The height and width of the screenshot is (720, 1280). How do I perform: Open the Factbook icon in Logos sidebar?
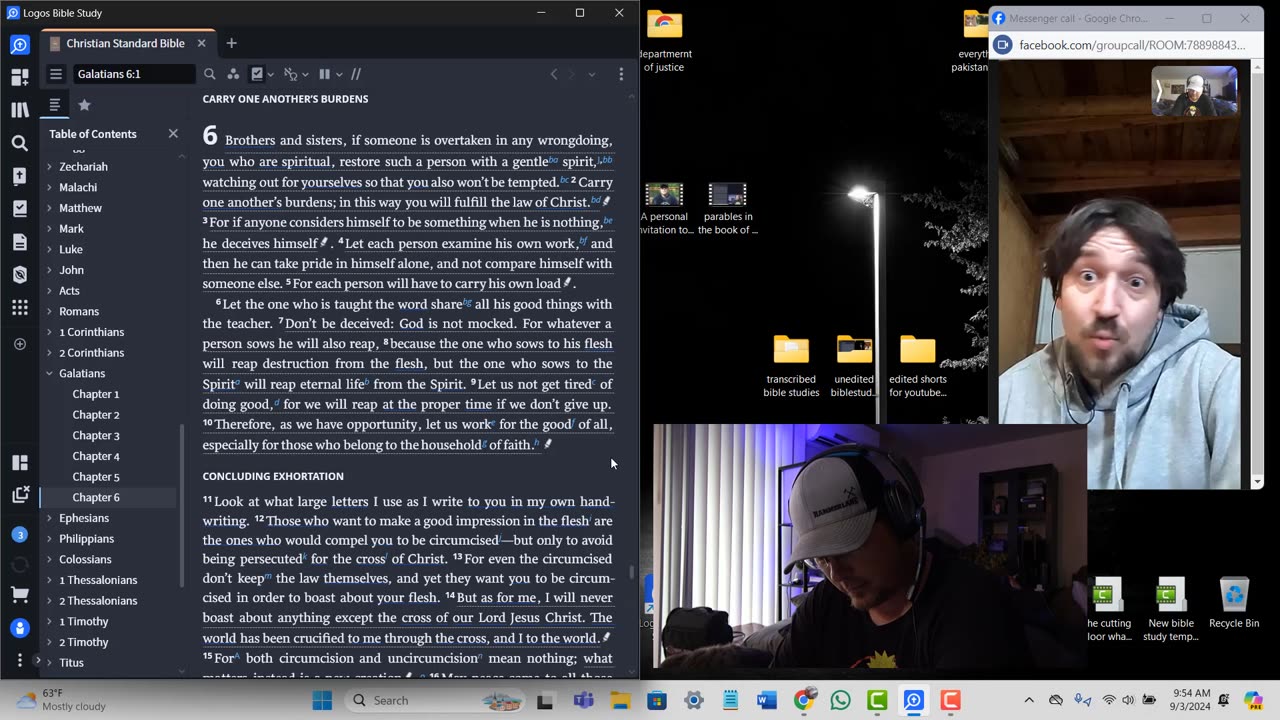(x=20, y=176)
